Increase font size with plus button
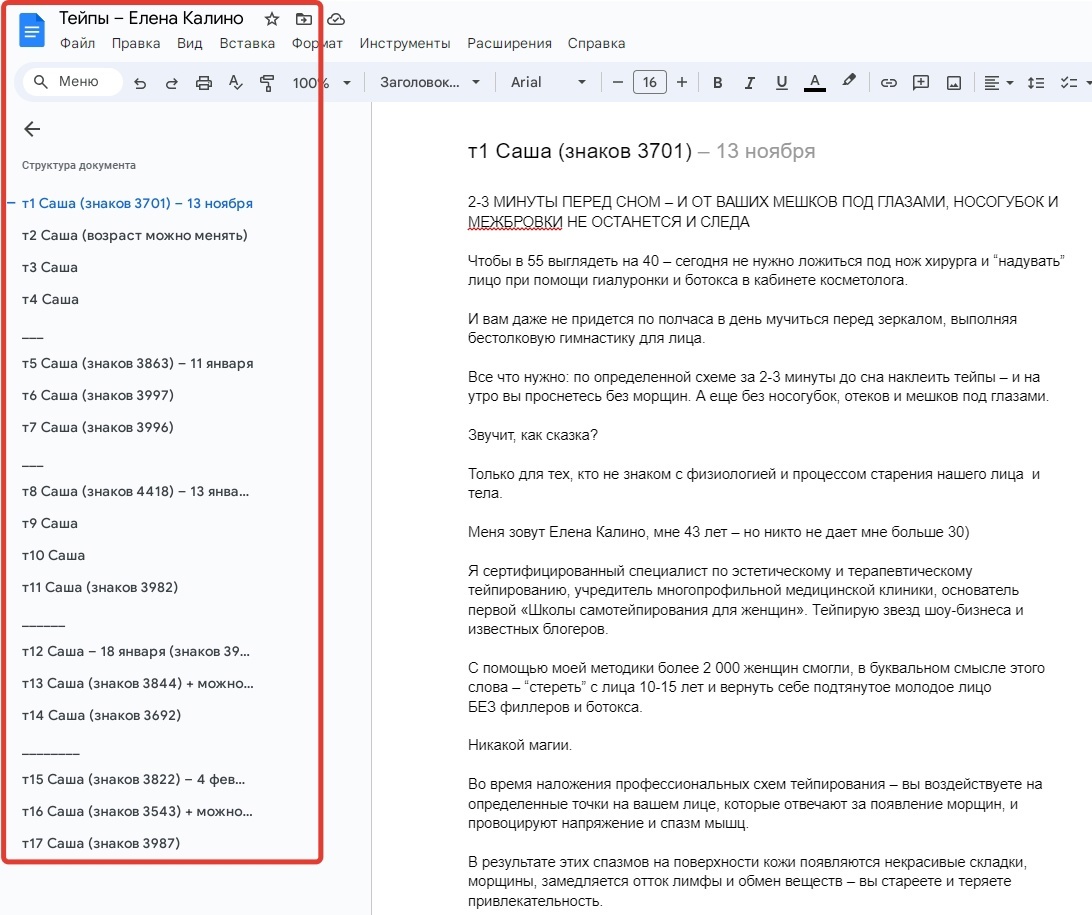This screenshot has width=1092, height=915. [x=682, y=82]
